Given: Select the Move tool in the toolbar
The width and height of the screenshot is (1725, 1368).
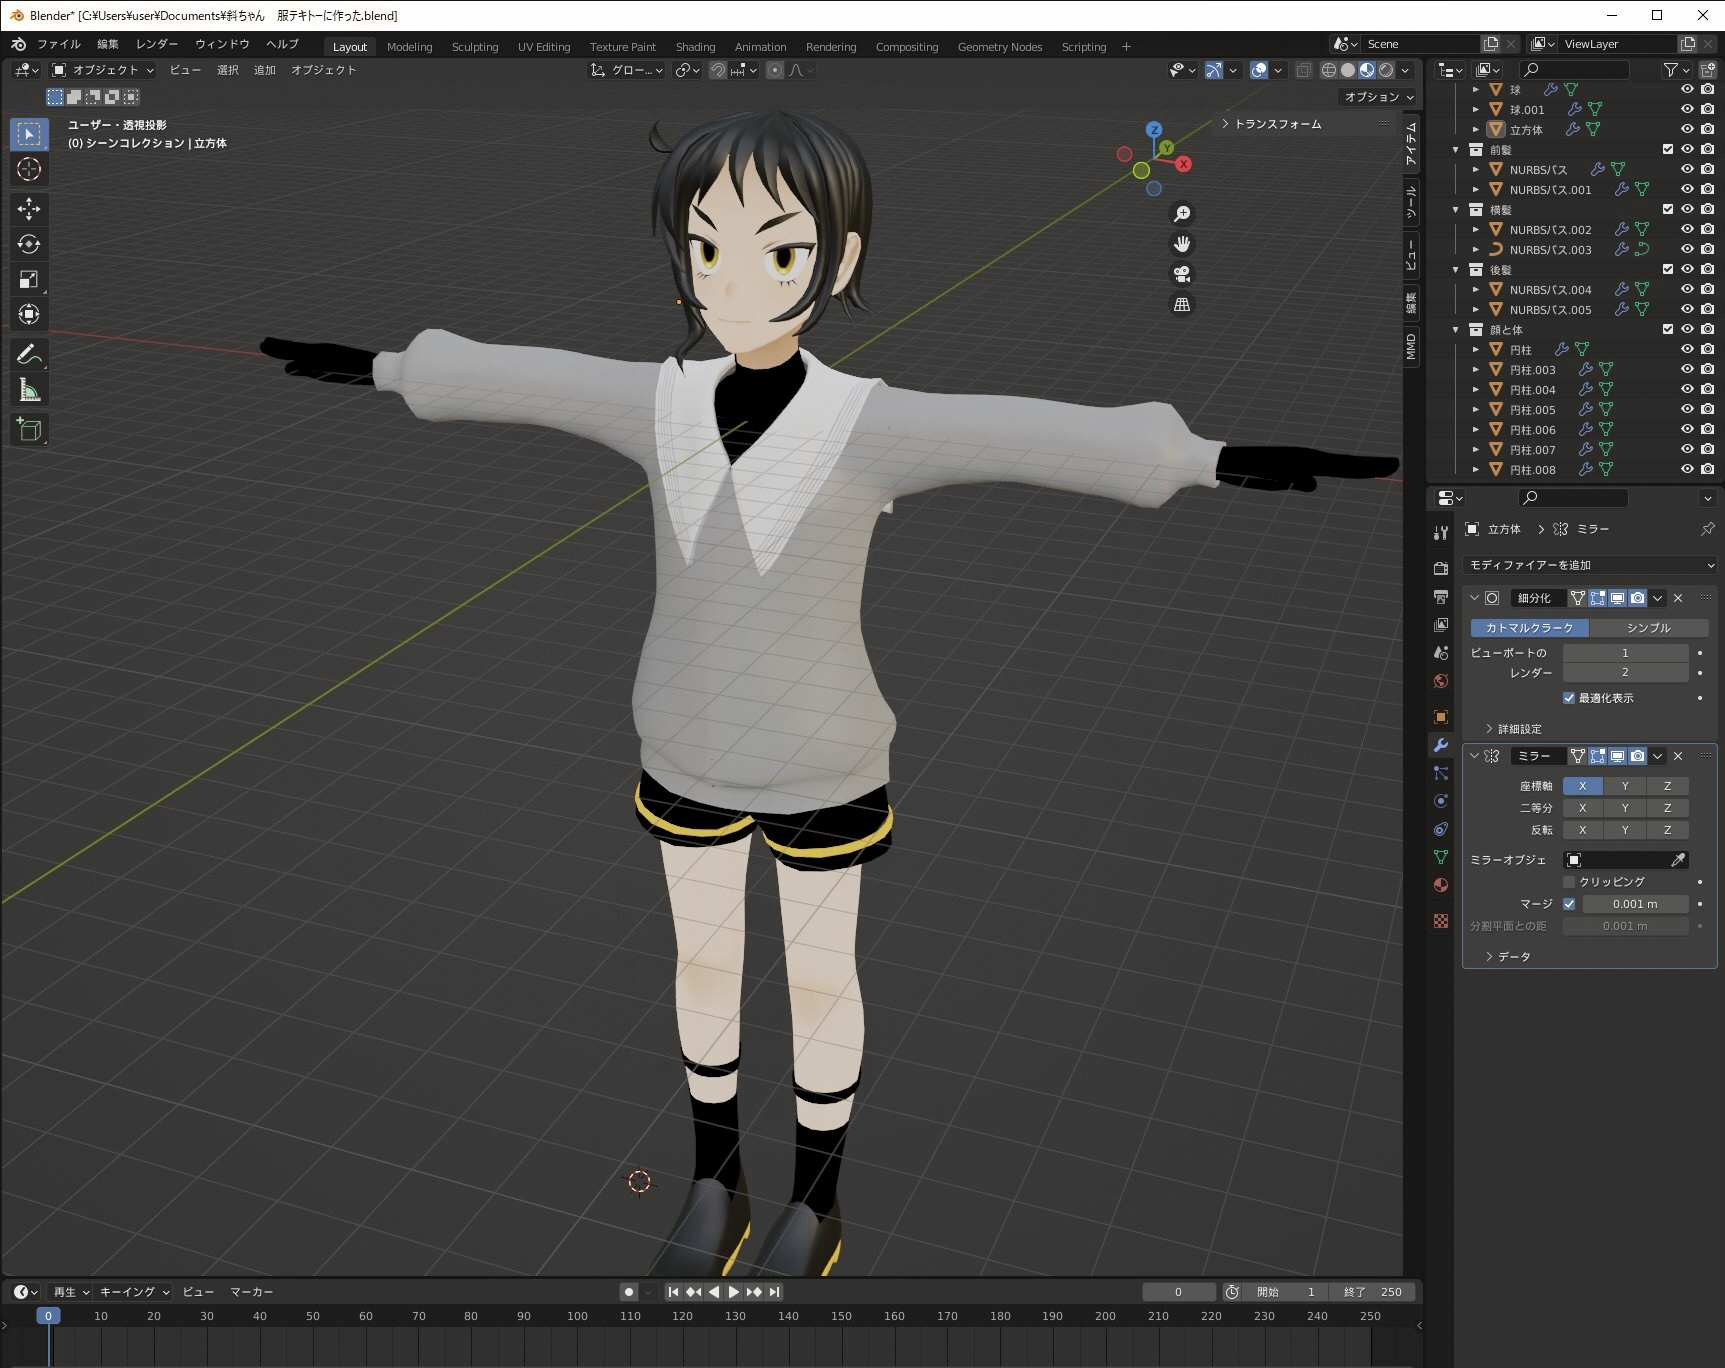Looking at the screenshot, I should (x=29, y=208).
